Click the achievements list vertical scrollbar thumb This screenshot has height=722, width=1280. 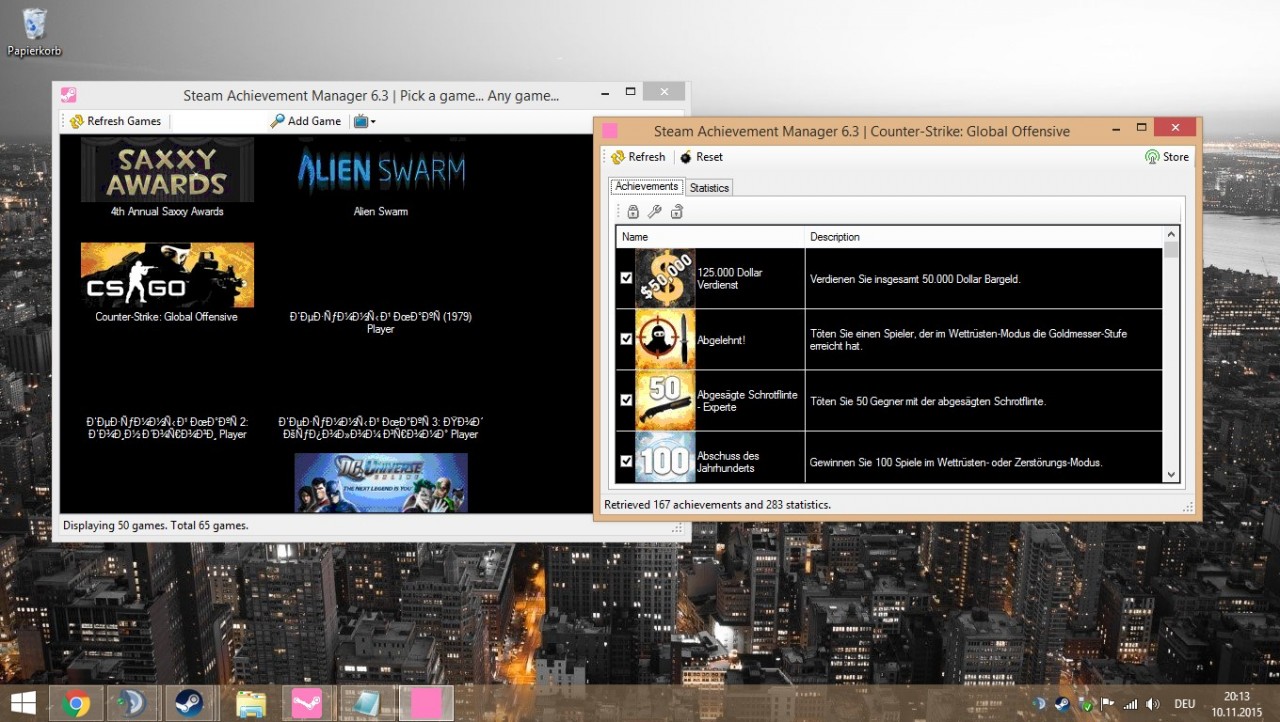point(1171,250)
